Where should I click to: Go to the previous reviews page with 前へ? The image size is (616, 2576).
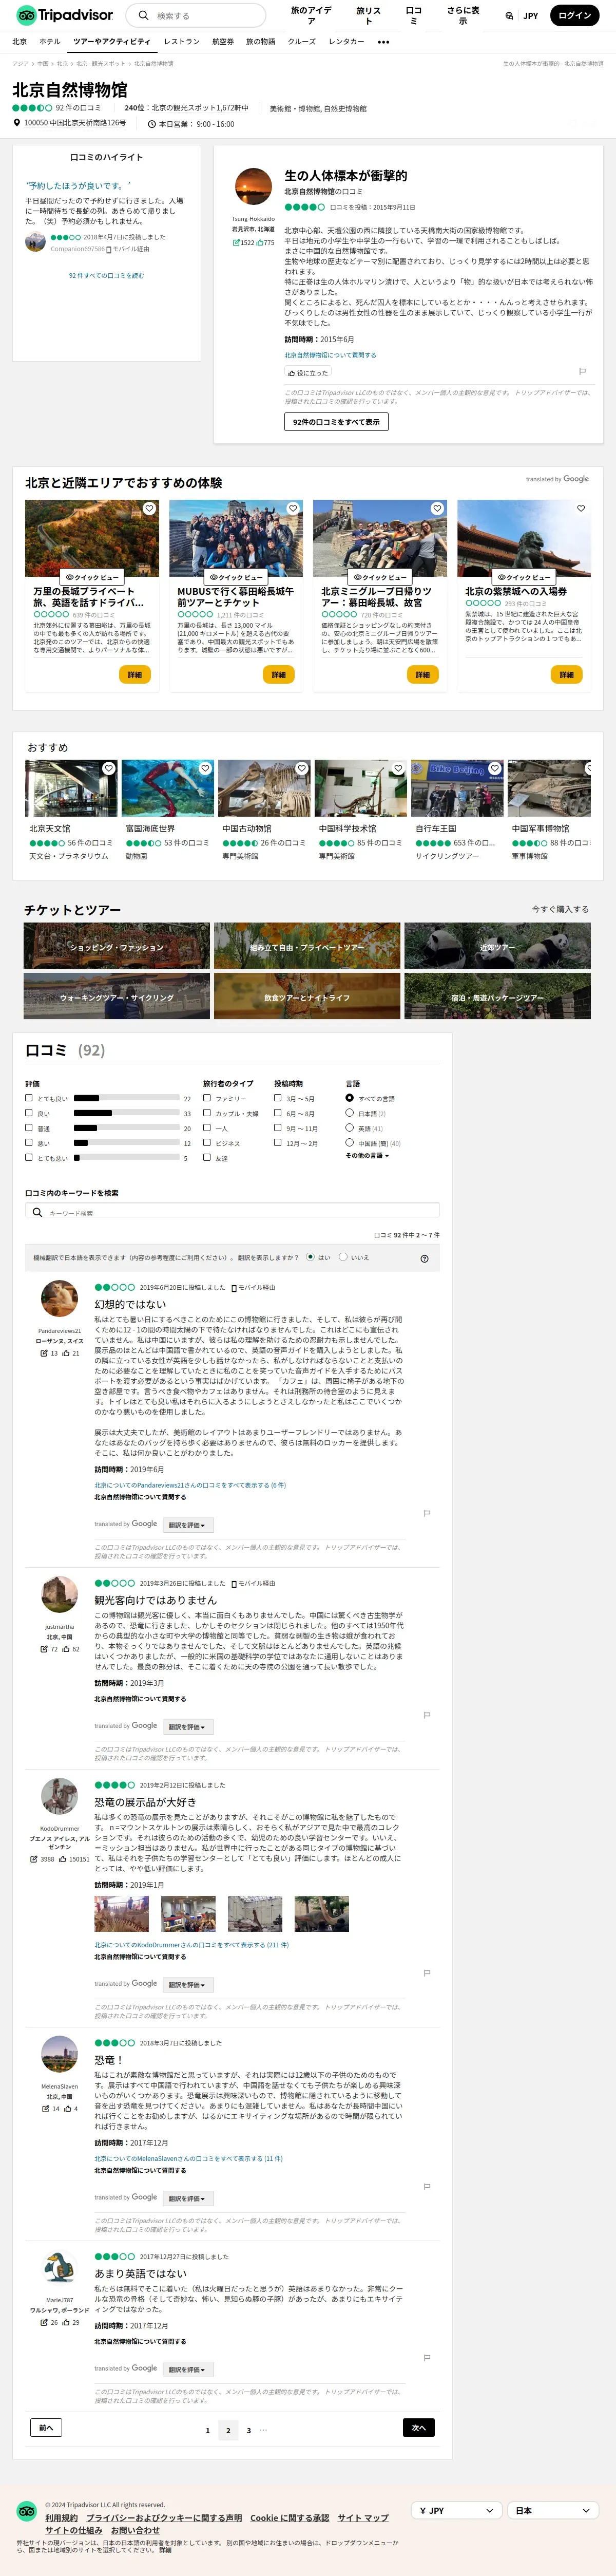46,2427
